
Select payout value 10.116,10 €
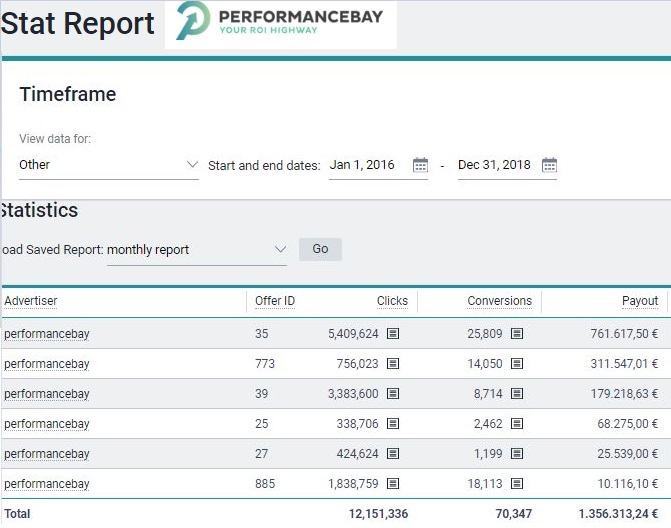[628, 484]
